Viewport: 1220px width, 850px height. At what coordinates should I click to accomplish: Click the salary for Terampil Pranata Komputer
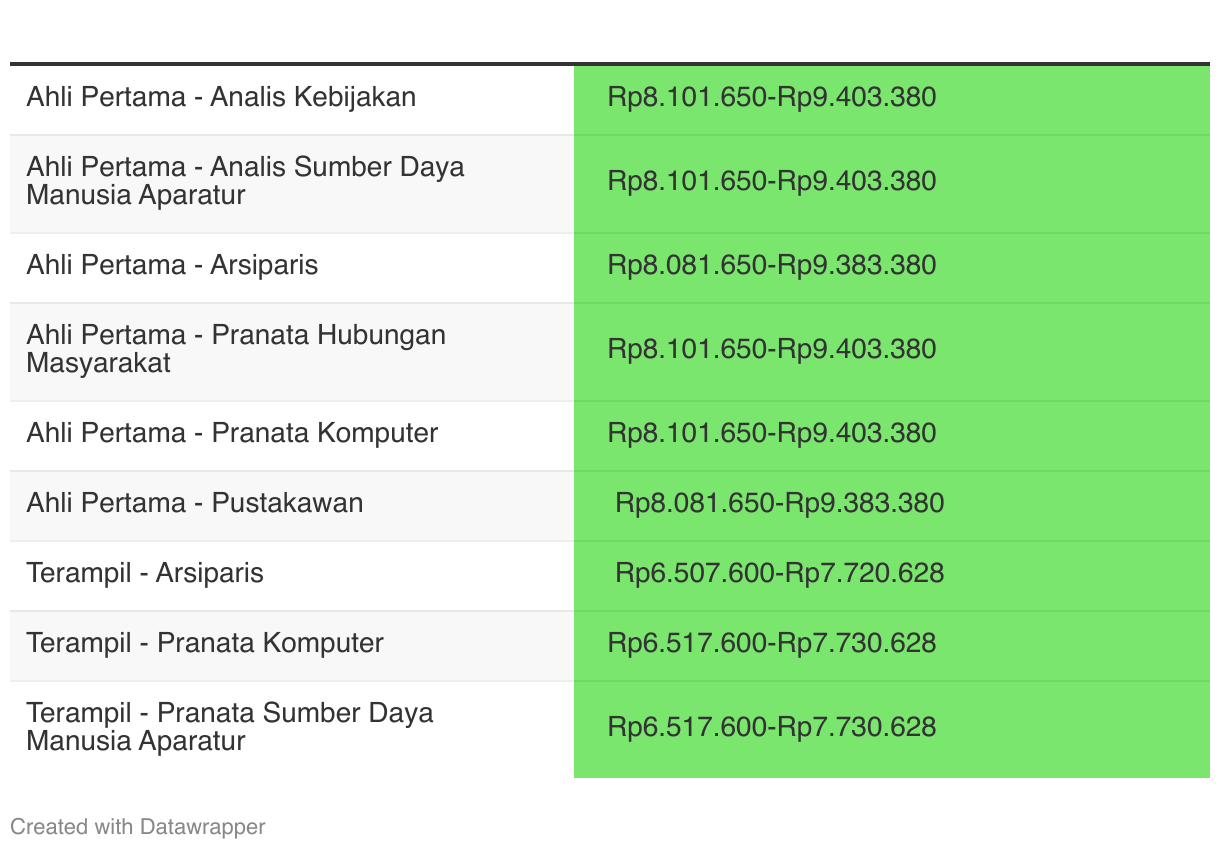[x=772, y=643]
